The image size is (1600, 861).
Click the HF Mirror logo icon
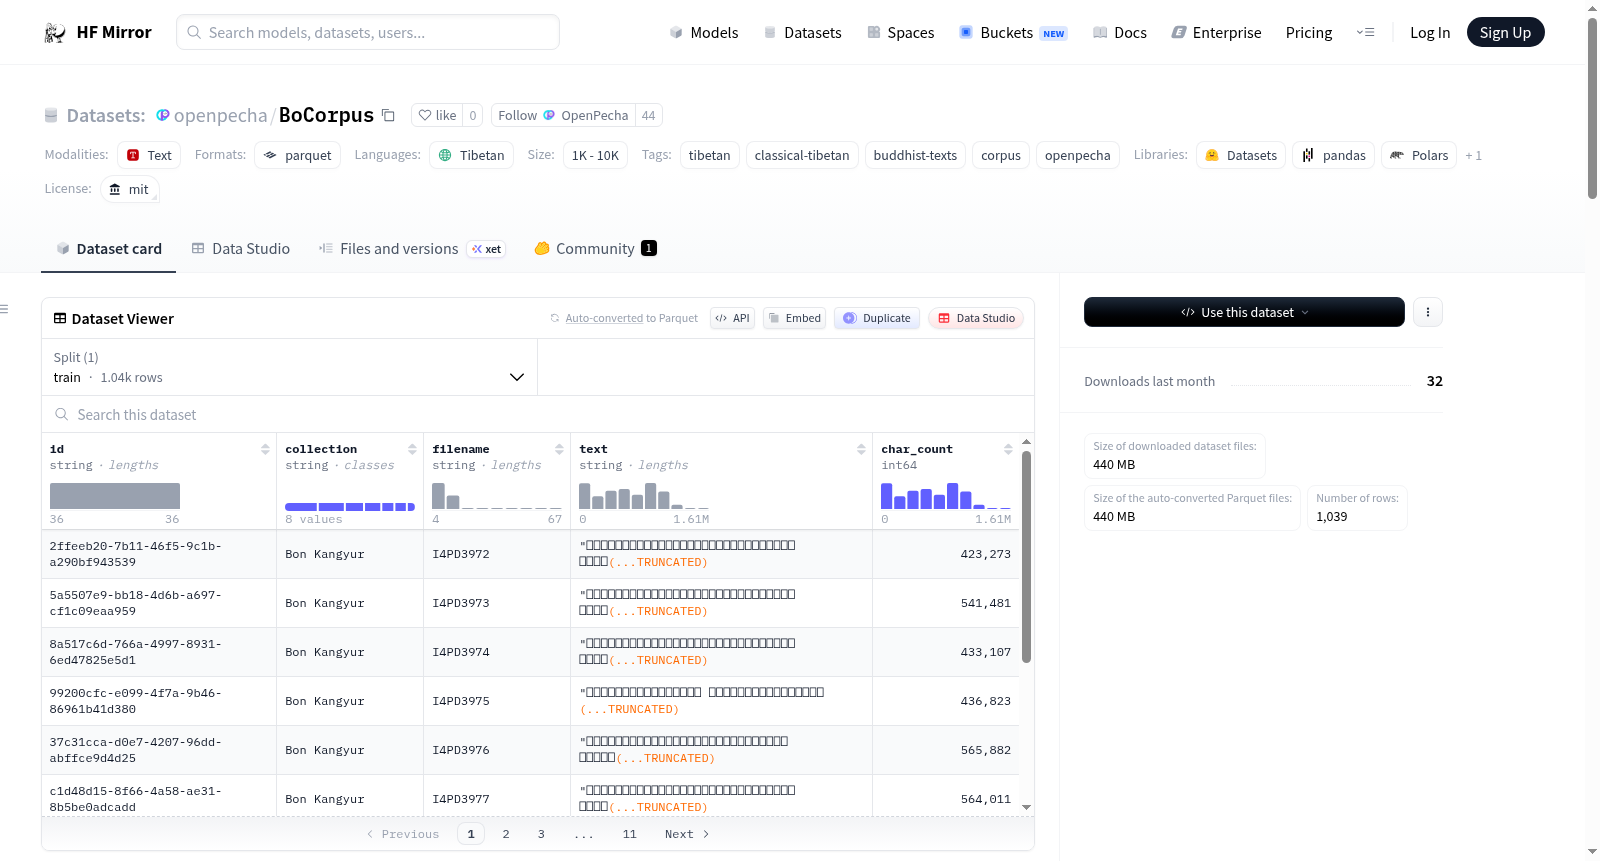click(x=55, y=33)
